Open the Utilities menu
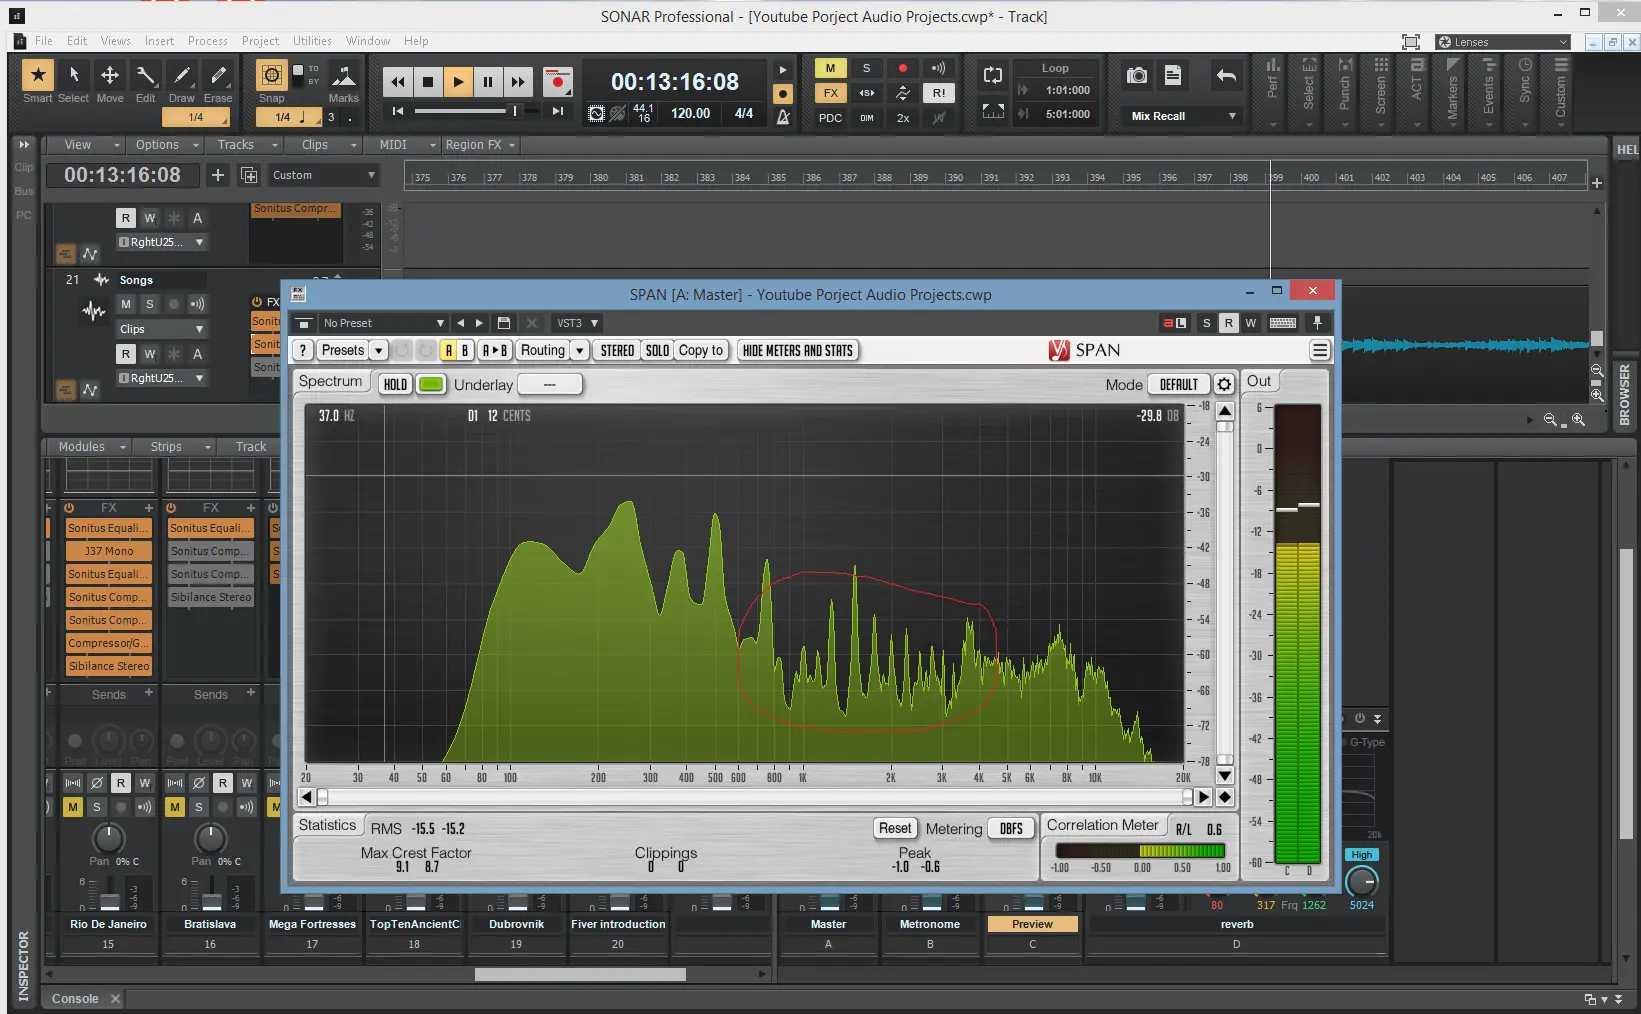Screen dimensions: 1641x1014 (312, 41)
